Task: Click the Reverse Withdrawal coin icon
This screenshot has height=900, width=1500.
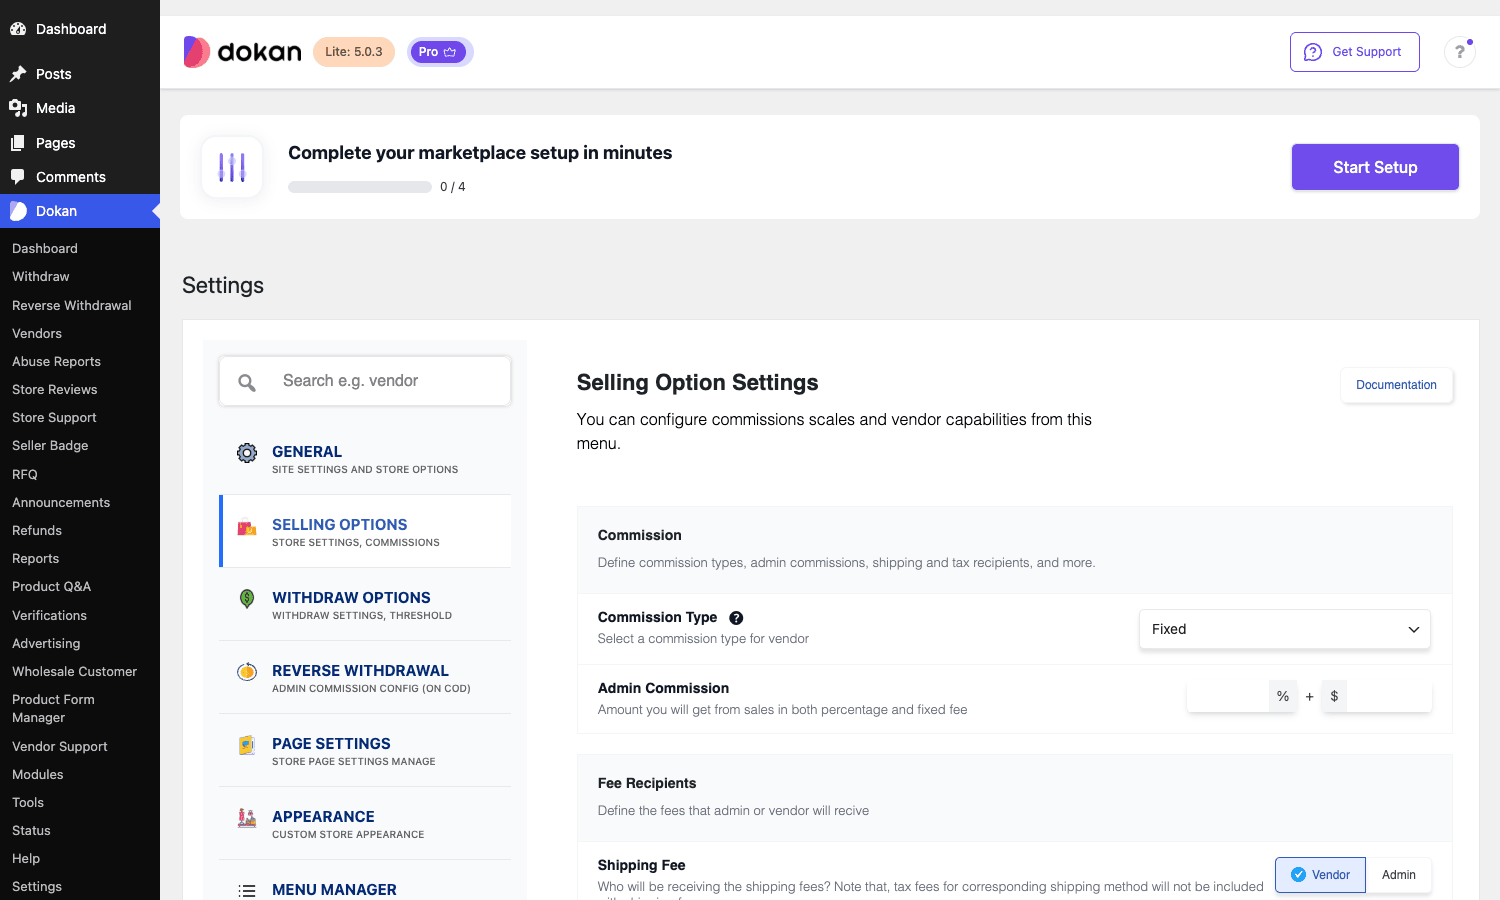Action: click(247, 672)
